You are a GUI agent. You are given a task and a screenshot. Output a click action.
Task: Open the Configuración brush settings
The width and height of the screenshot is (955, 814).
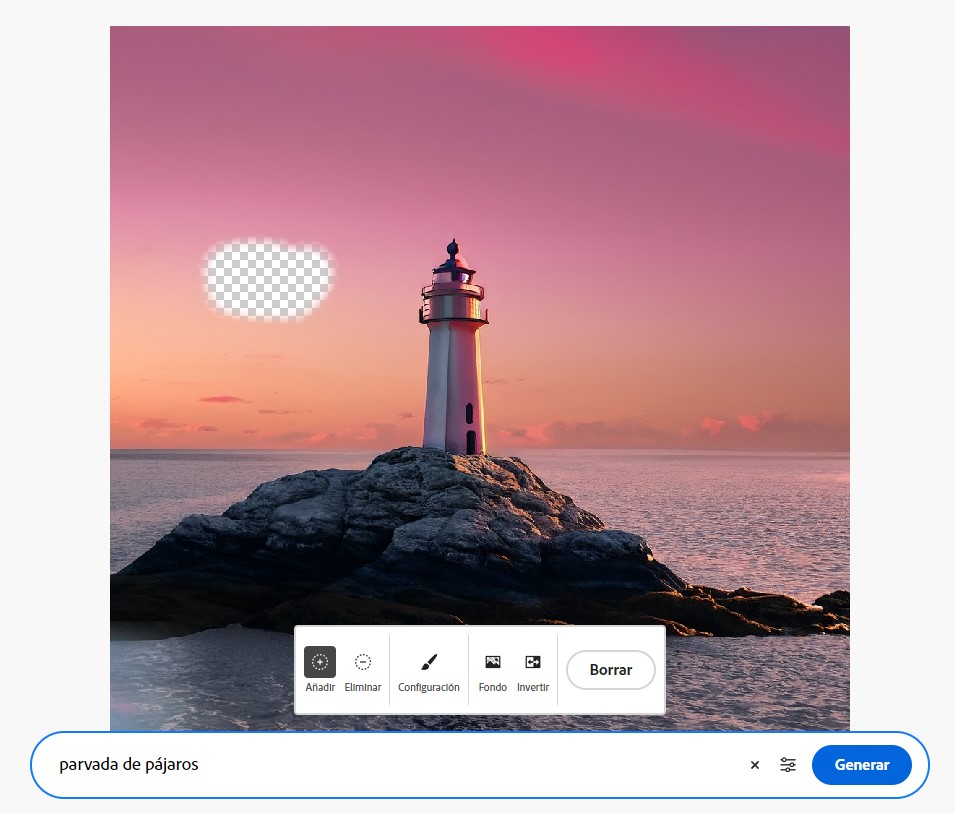tap(428, 662)
